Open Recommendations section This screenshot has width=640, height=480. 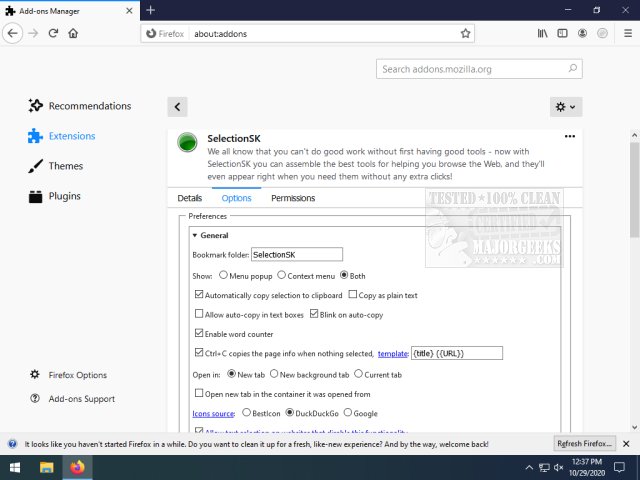pyautogui.click(x=80, y=106)
